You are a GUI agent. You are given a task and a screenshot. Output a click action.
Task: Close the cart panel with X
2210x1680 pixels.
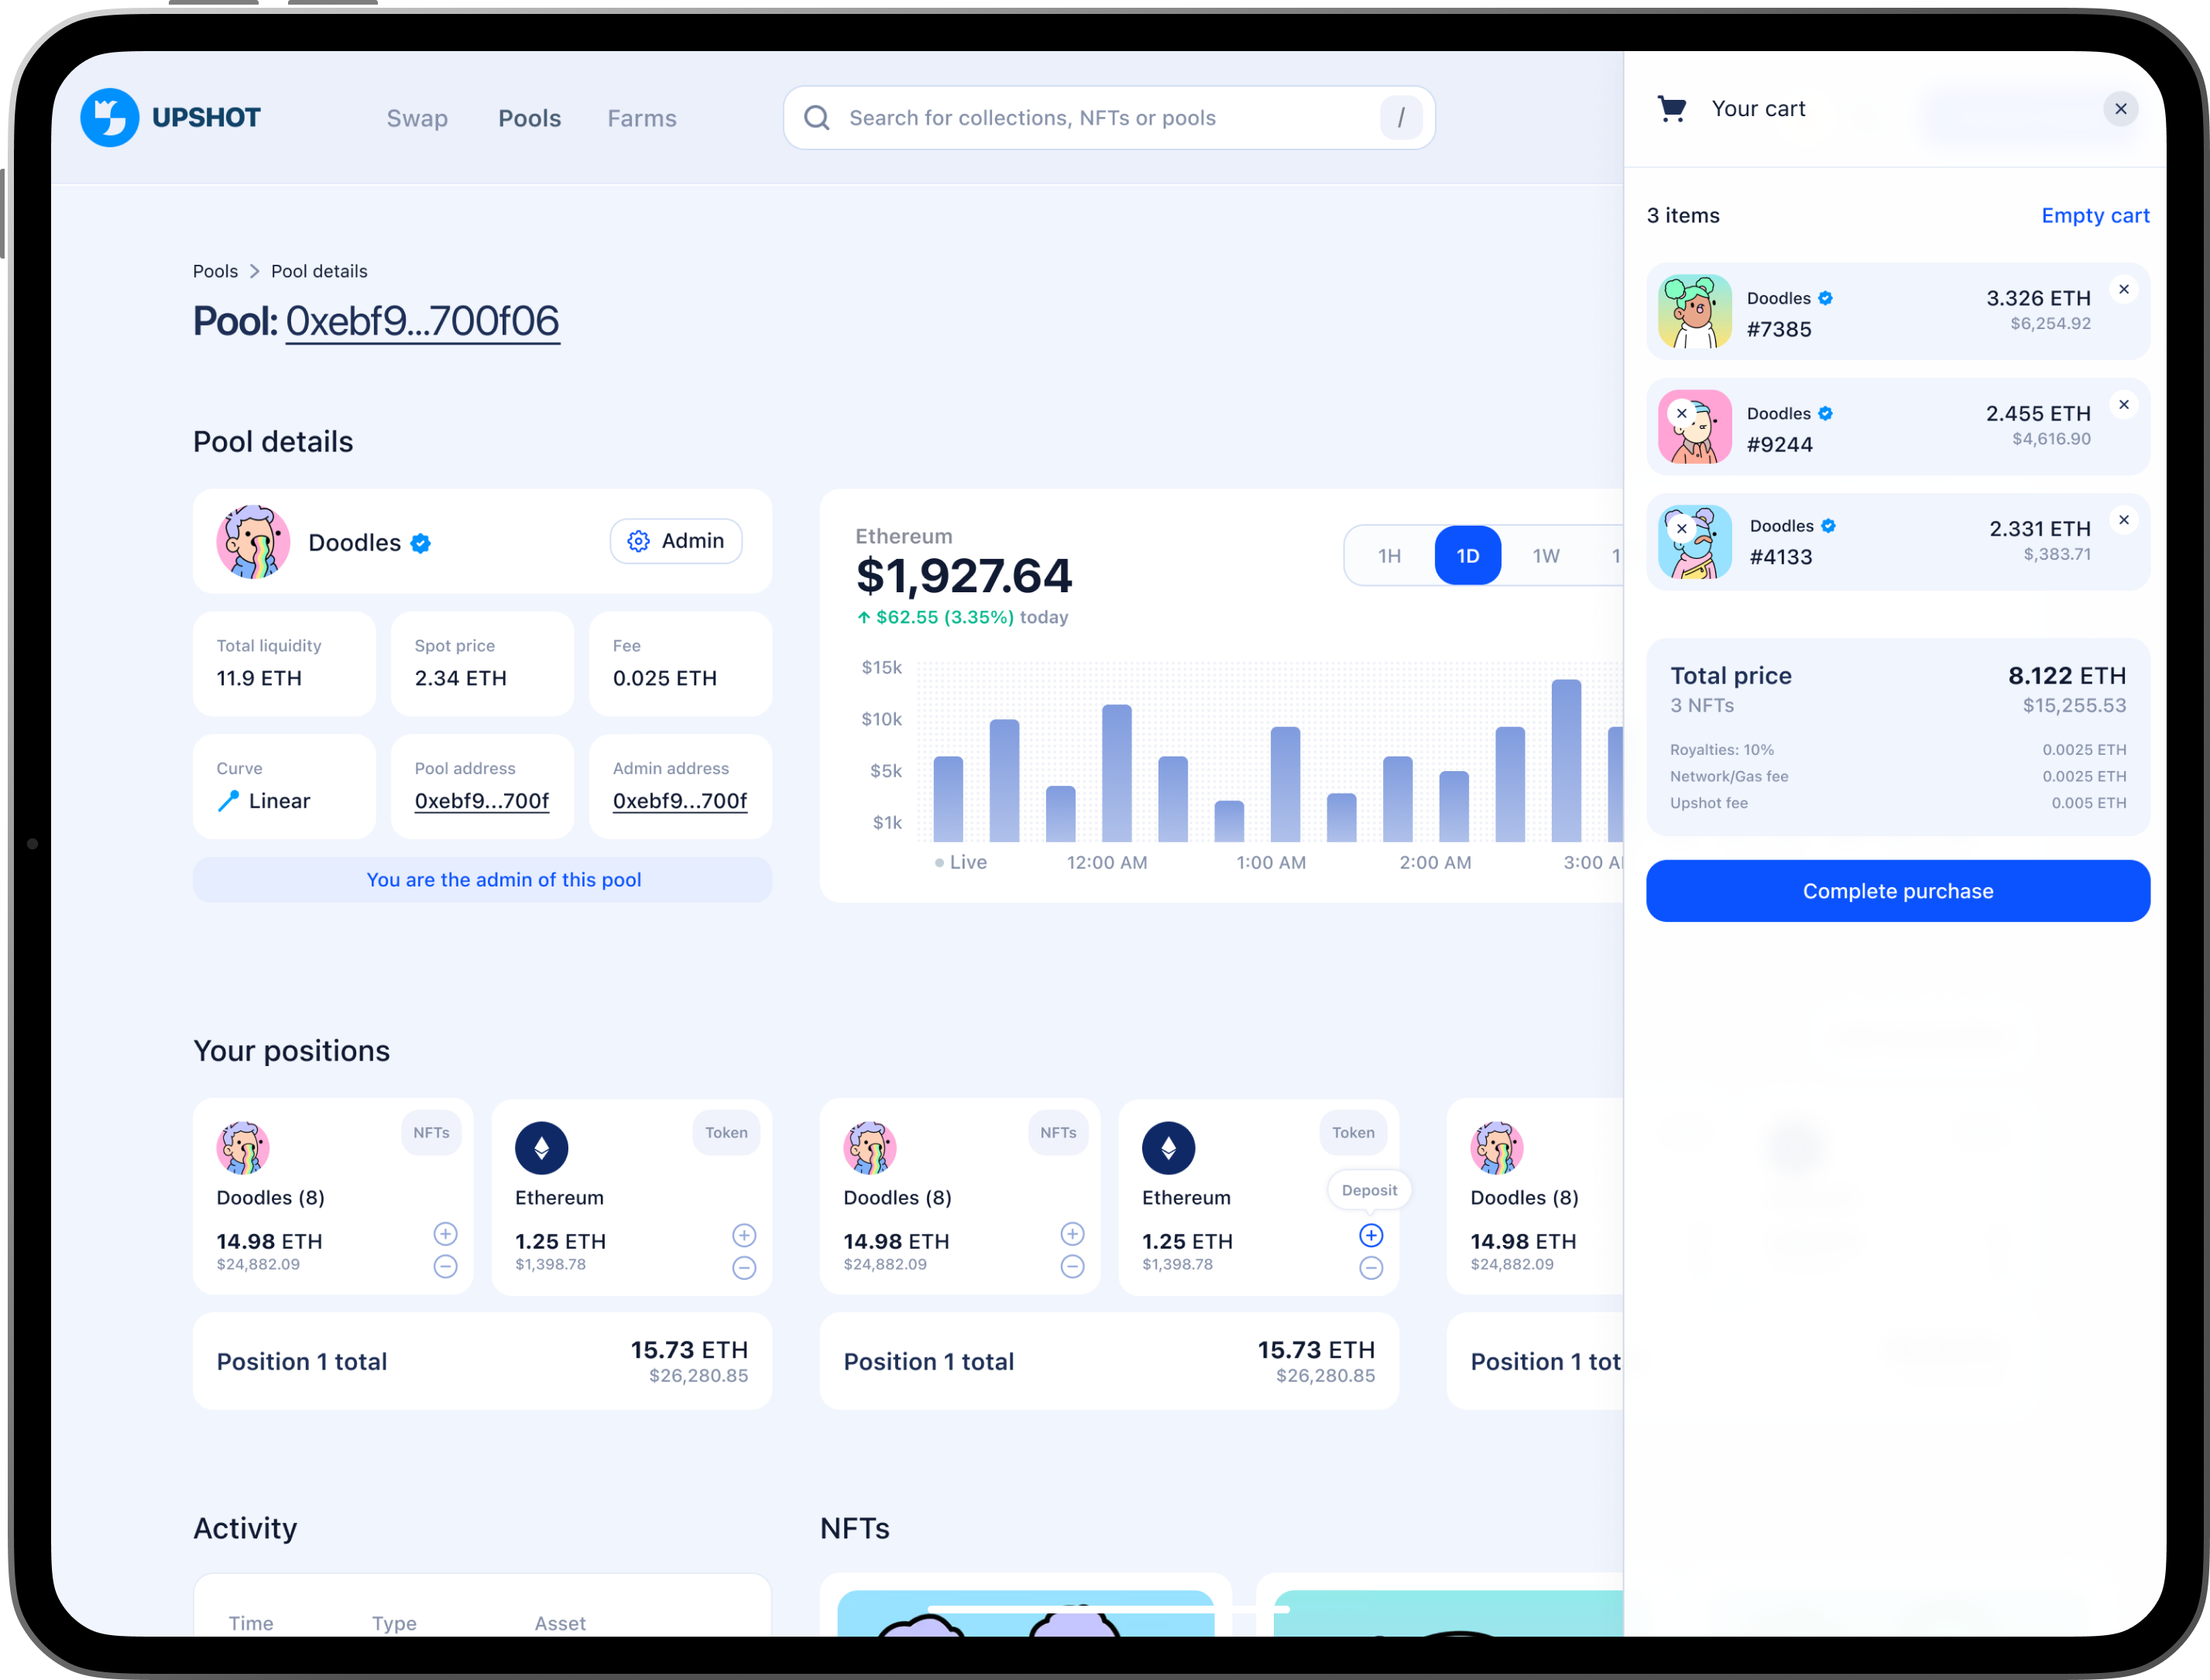tap(2120, 108)
